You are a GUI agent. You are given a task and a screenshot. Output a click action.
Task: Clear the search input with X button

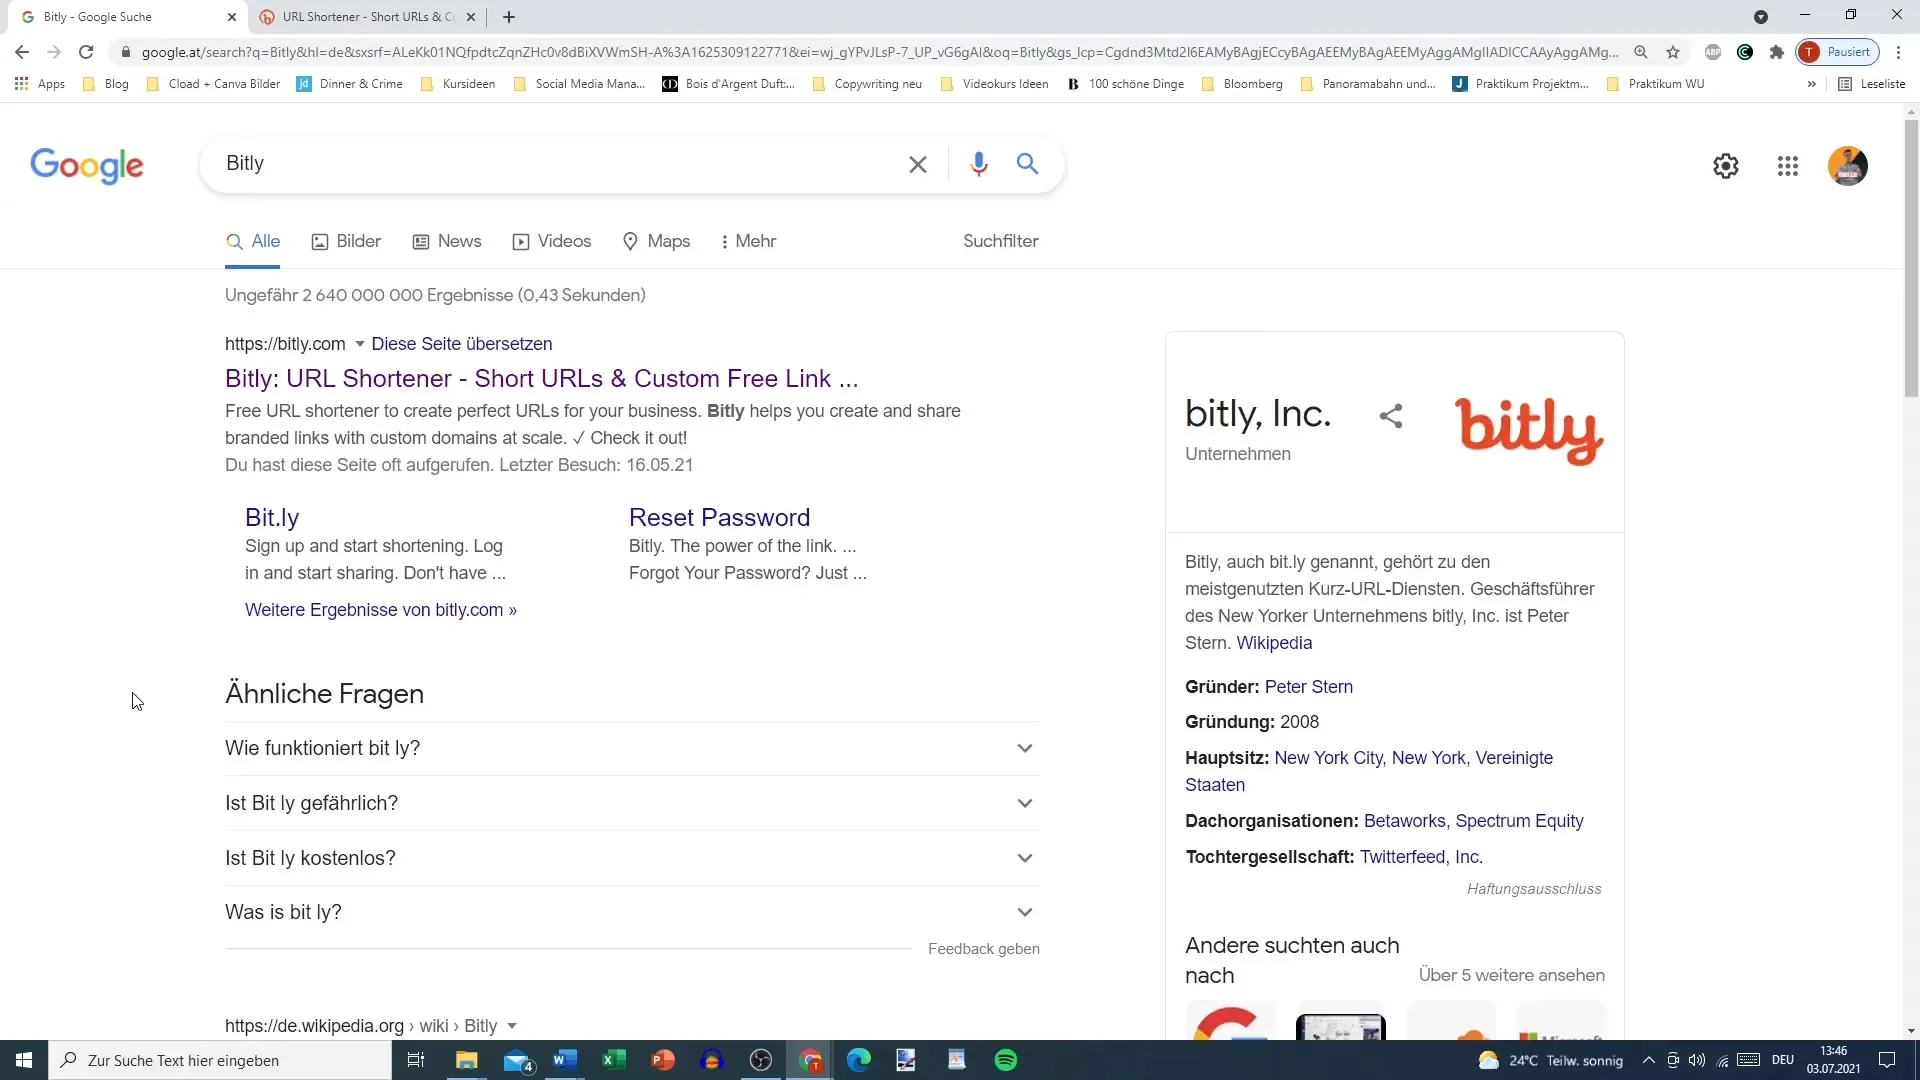918,164
